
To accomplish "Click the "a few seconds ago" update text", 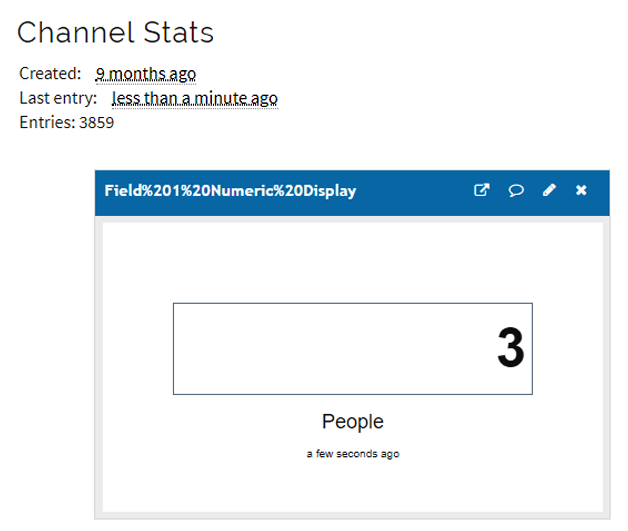I will [x=352, y=453].
